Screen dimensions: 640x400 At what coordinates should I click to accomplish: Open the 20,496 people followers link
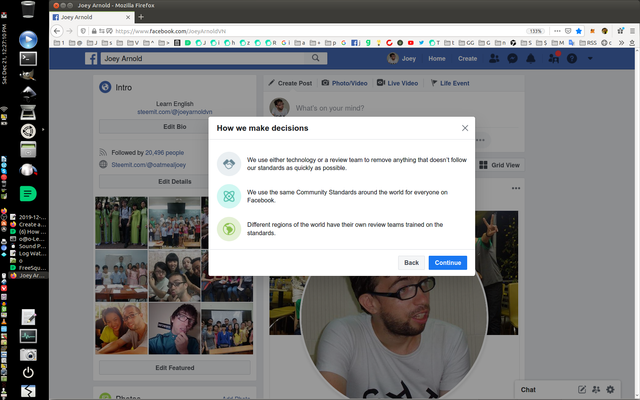click(x=164, y=153)
